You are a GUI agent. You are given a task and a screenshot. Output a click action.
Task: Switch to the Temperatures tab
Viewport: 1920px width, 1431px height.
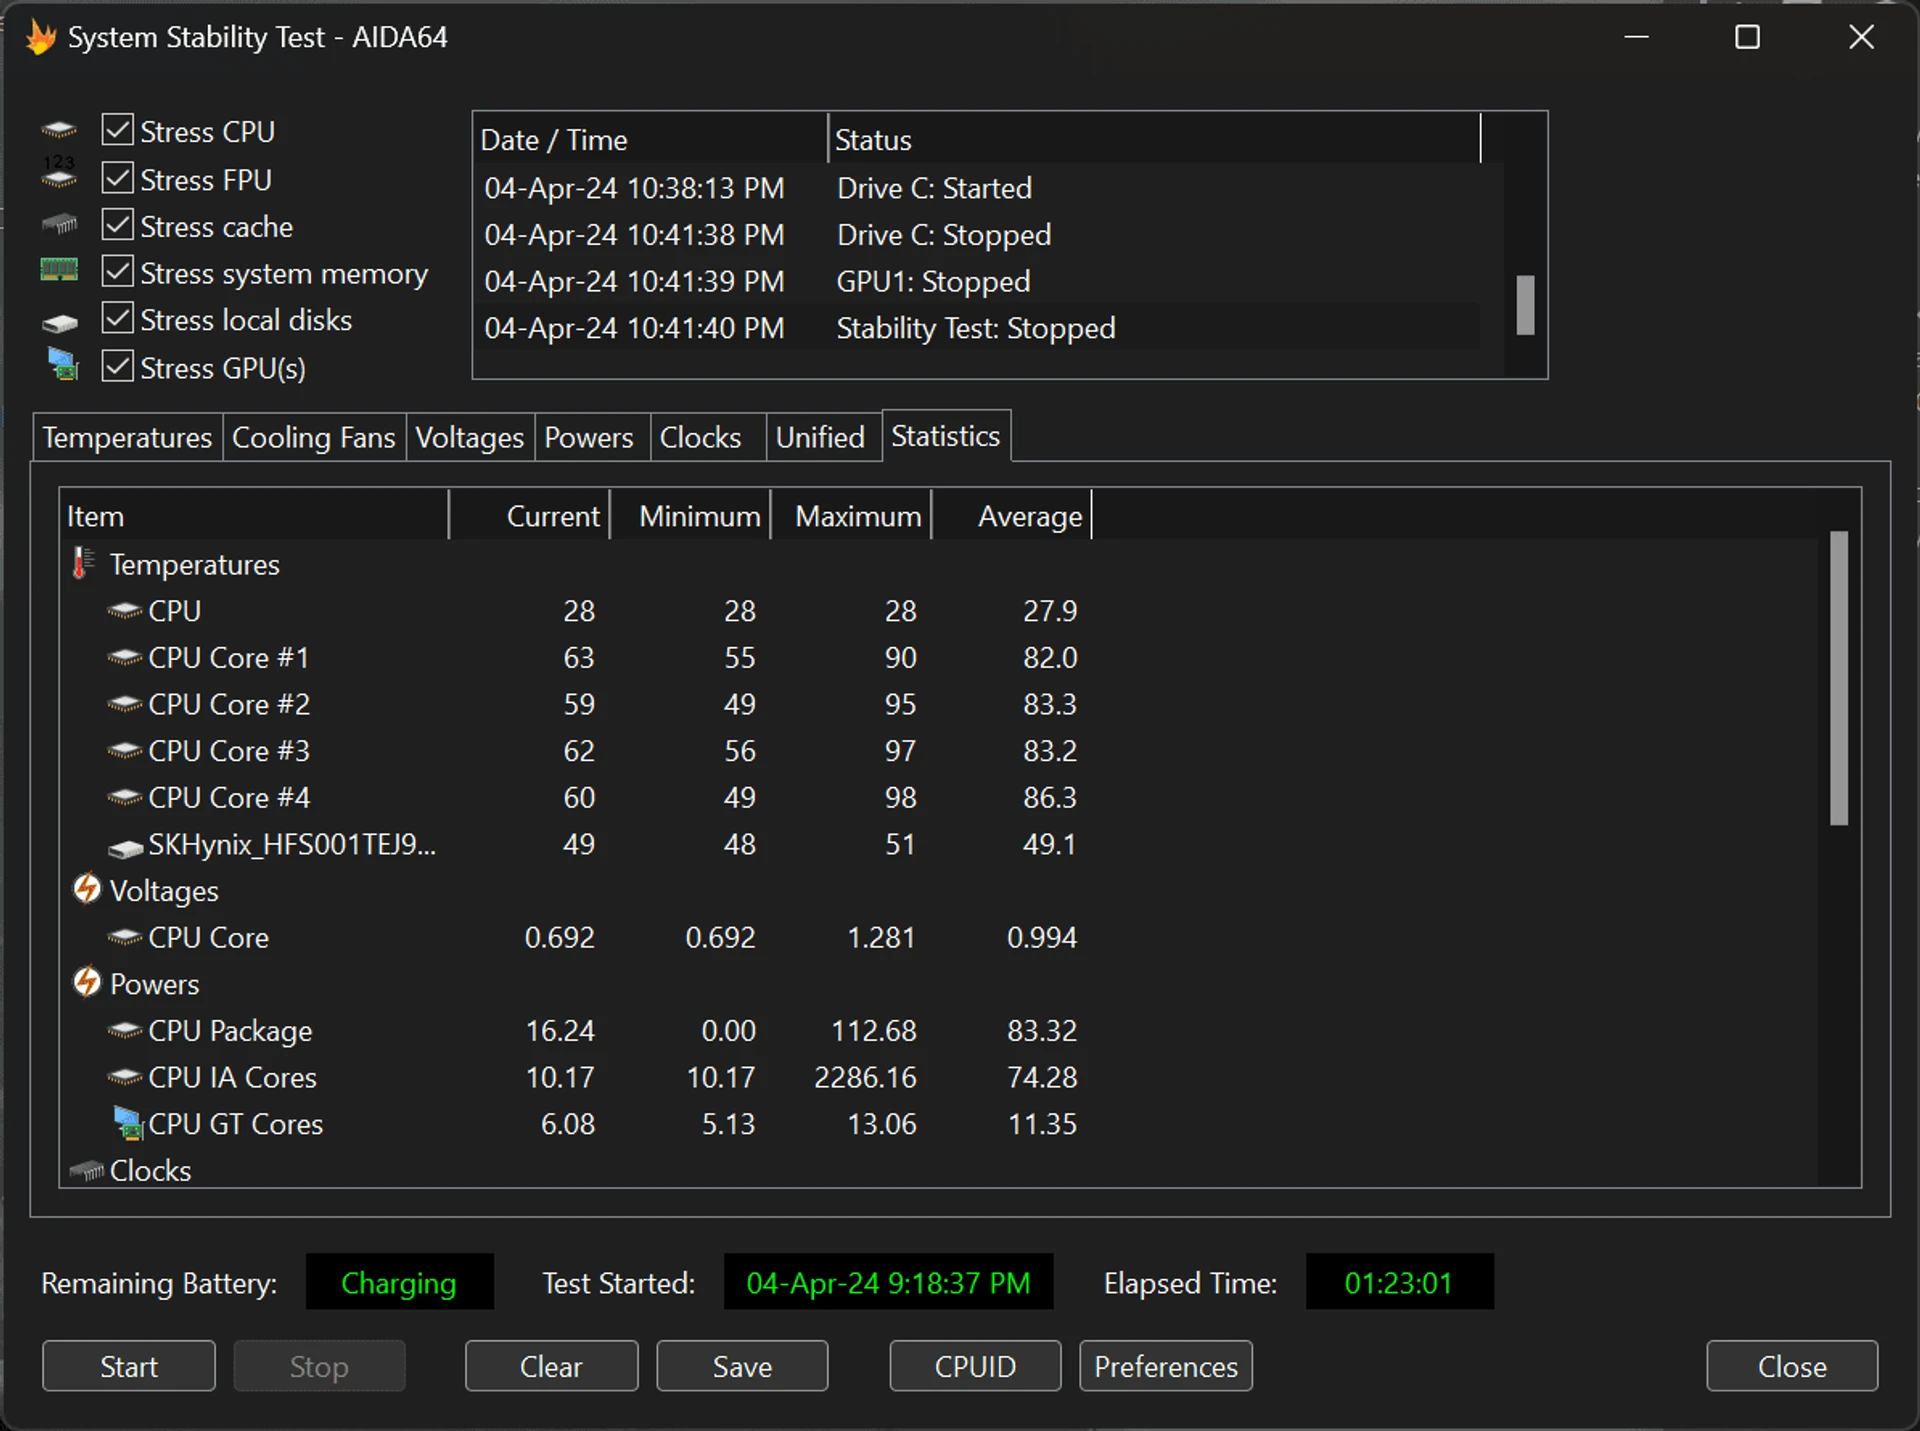point(127,437)
